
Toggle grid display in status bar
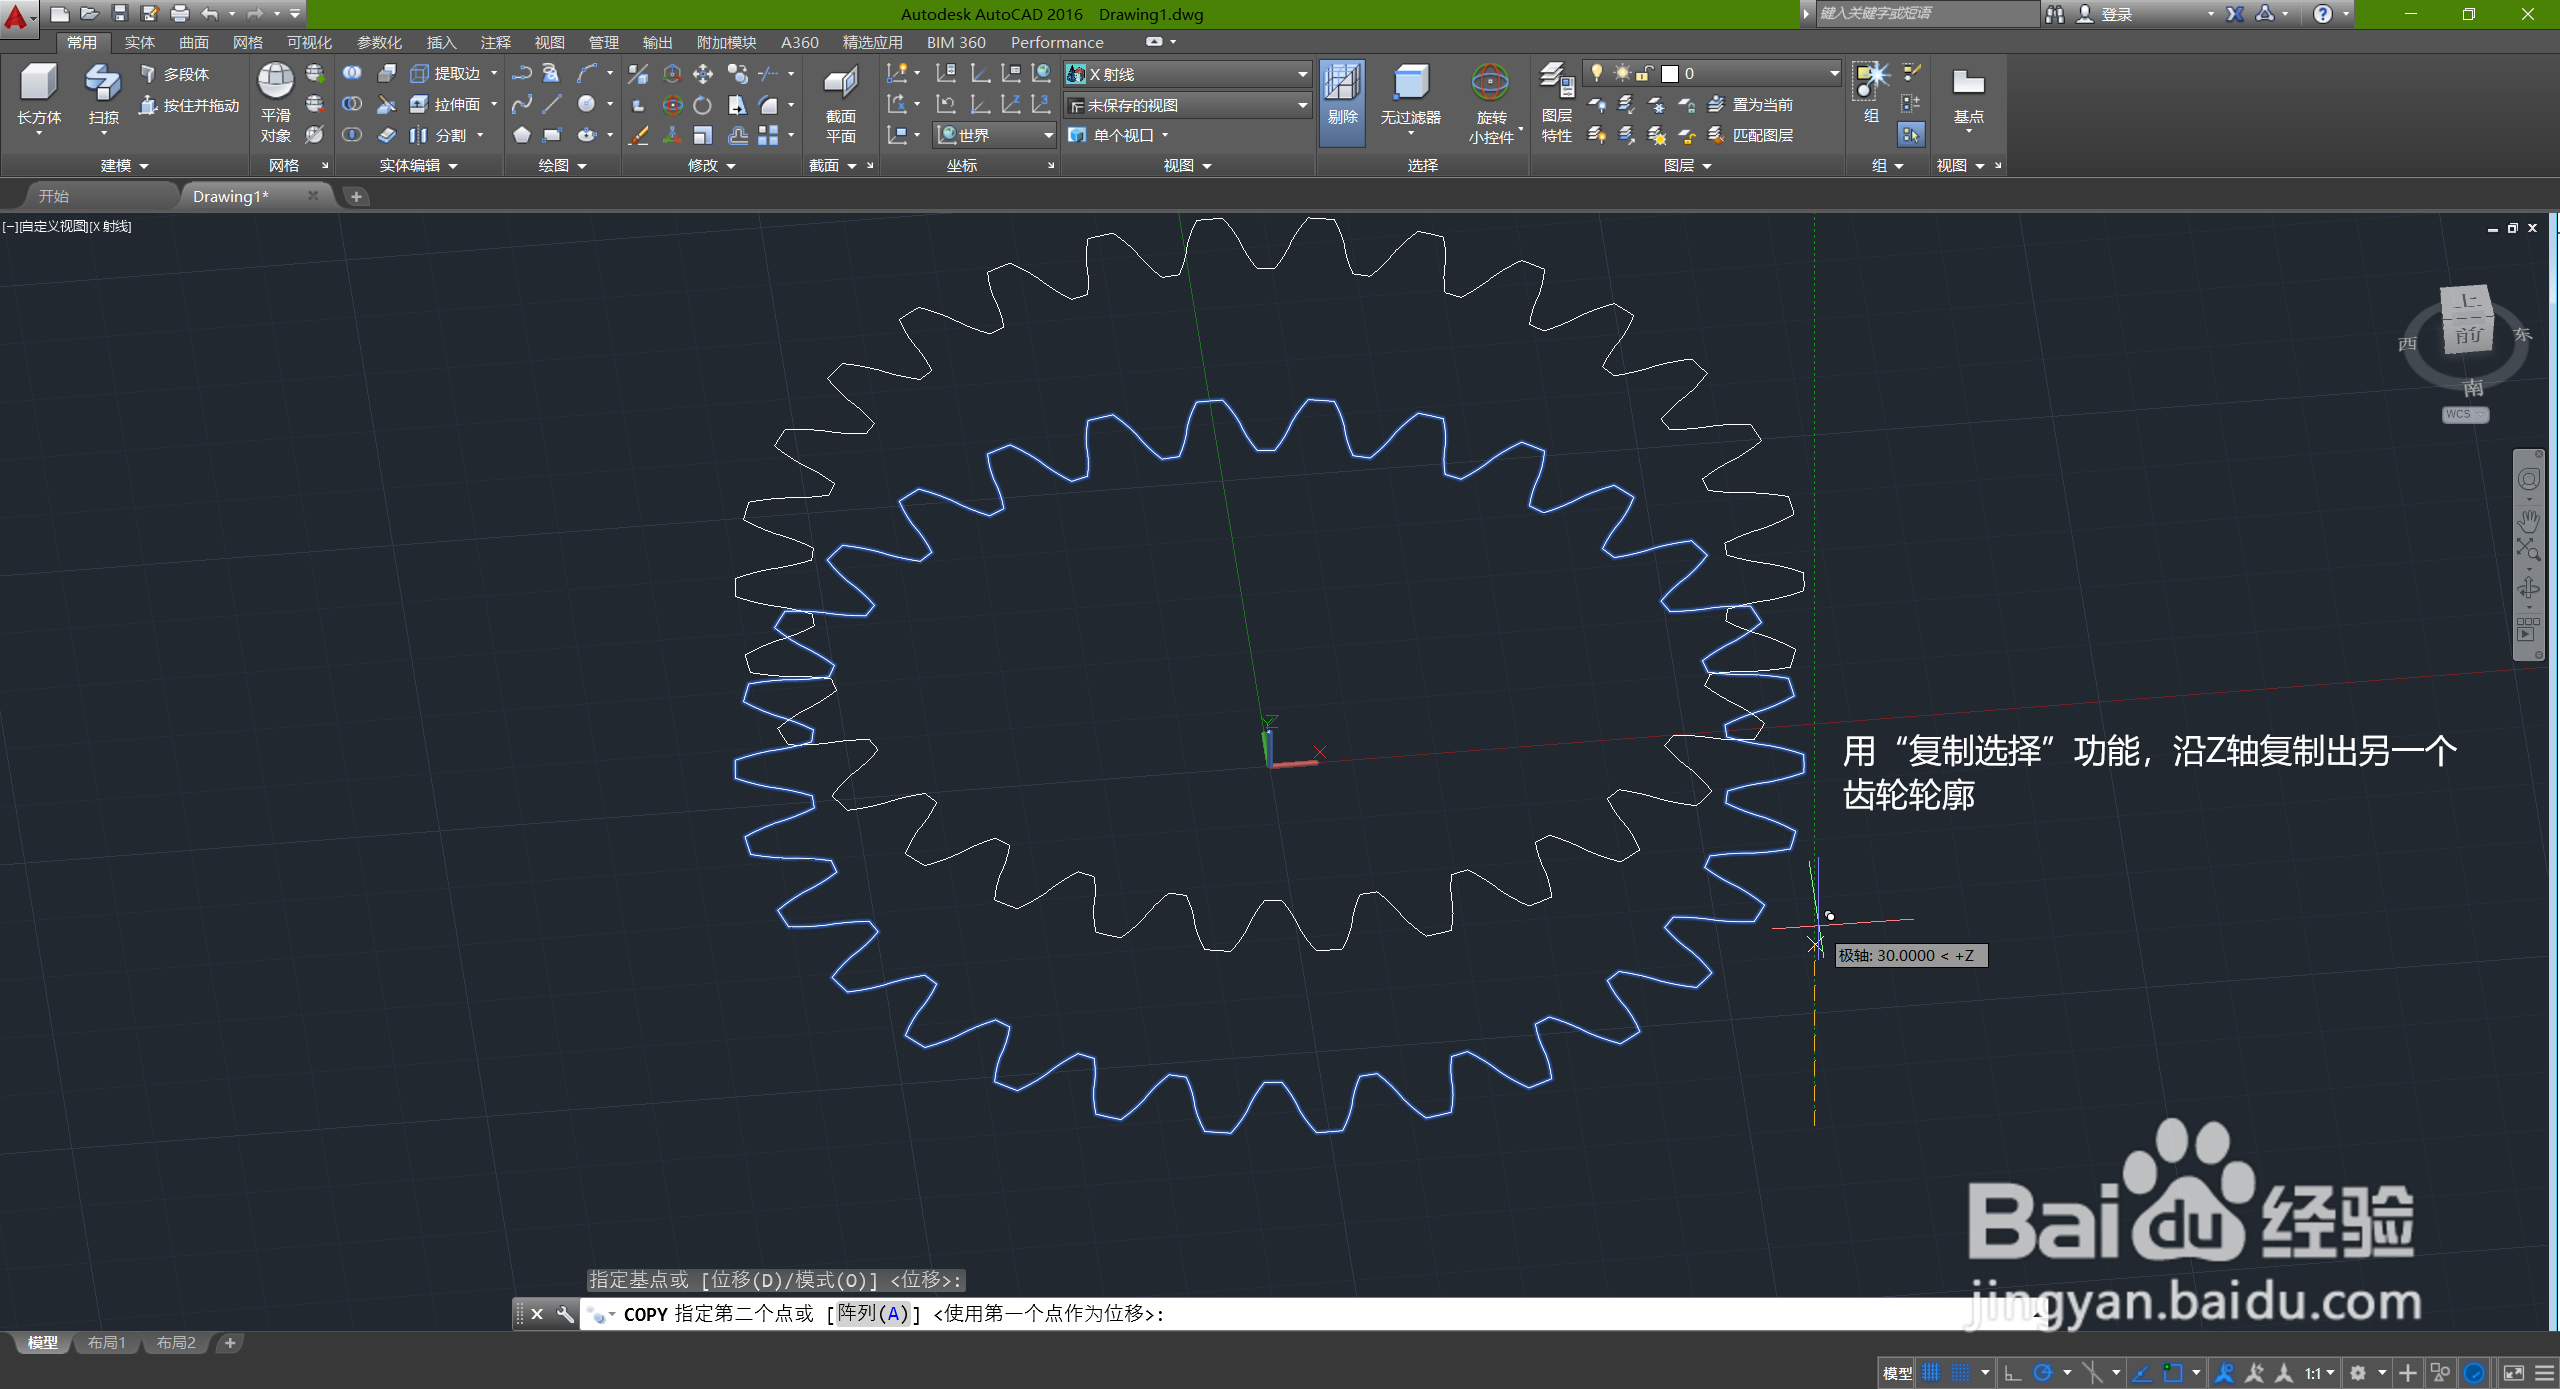click(1932, 1373)
